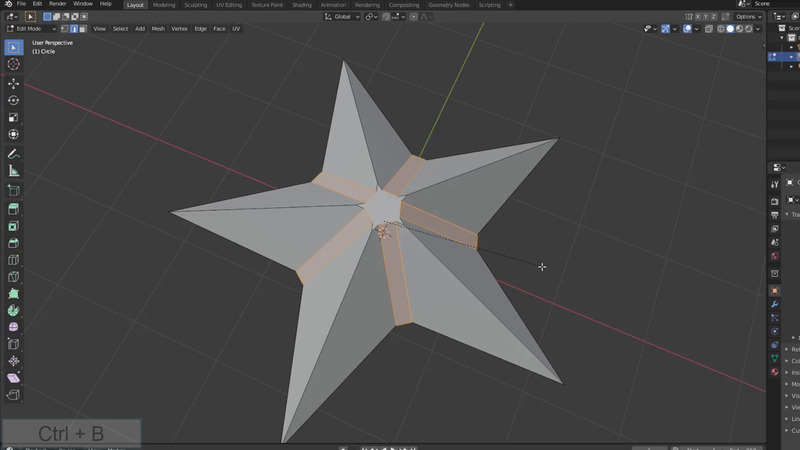Choose the Cursor tool
This screenshot has width=800, height=450.
tap(14, 64)
